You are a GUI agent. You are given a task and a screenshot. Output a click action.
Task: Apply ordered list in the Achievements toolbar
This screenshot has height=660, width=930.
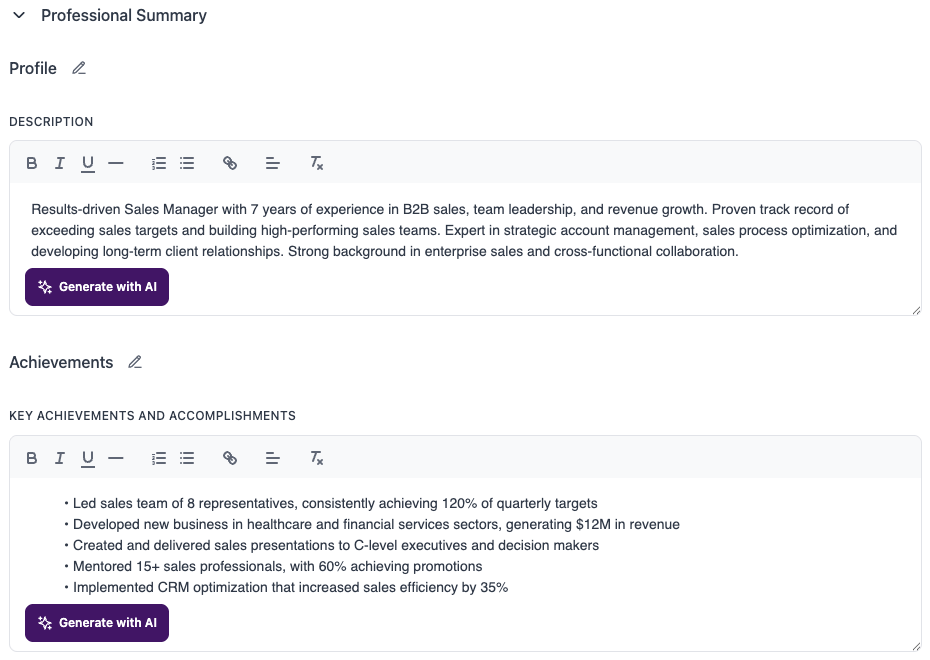click(x=158, y=458)
